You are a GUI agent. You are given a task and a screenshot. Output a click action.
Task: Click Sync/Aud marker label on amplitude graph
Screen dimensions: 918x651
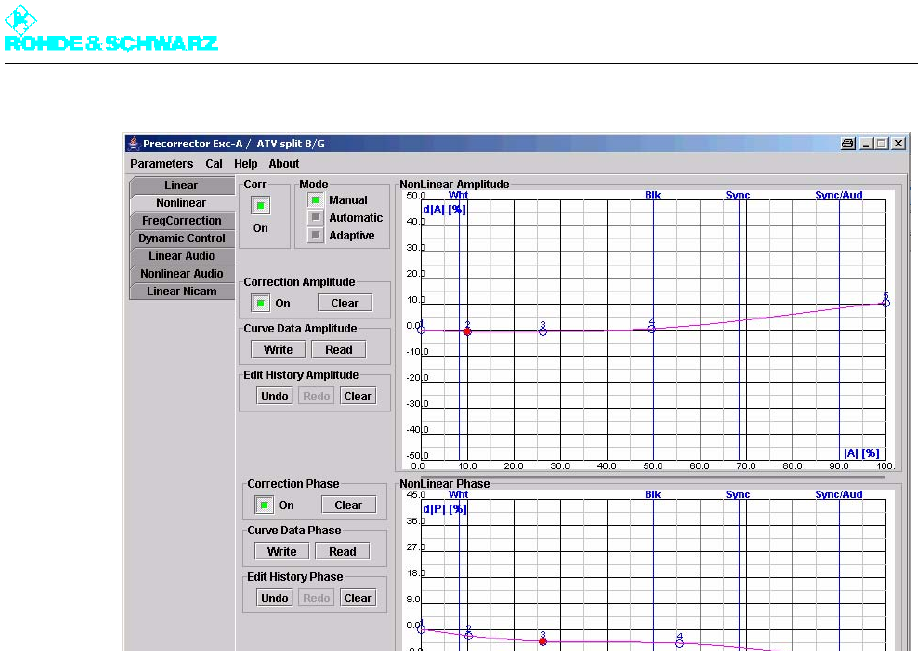coord(838,195)
